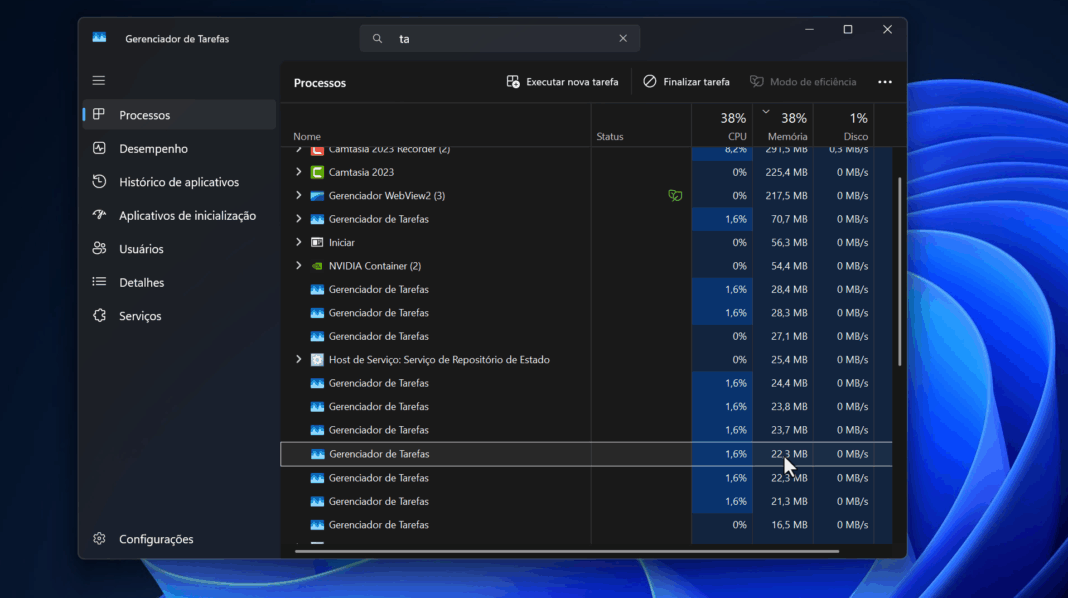Click the Host de Serviço gear icon
1068x598 pixels.
coord(317,360)
